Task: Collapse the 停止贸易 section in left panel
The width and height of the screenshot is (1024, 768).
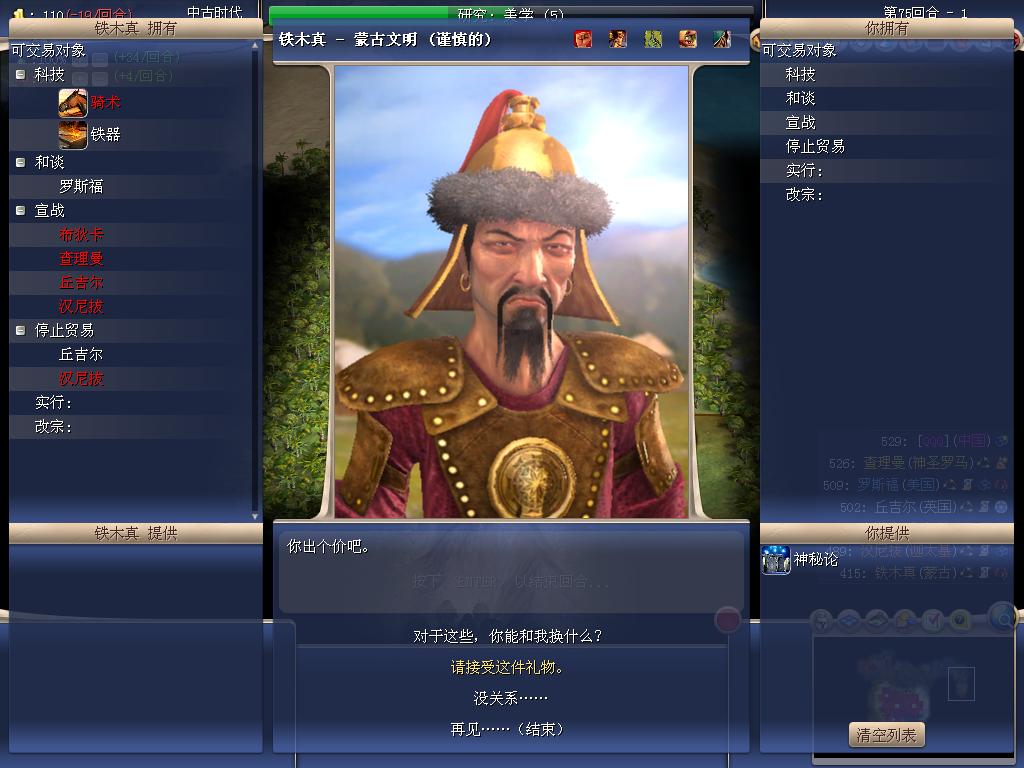Action: 21,330
